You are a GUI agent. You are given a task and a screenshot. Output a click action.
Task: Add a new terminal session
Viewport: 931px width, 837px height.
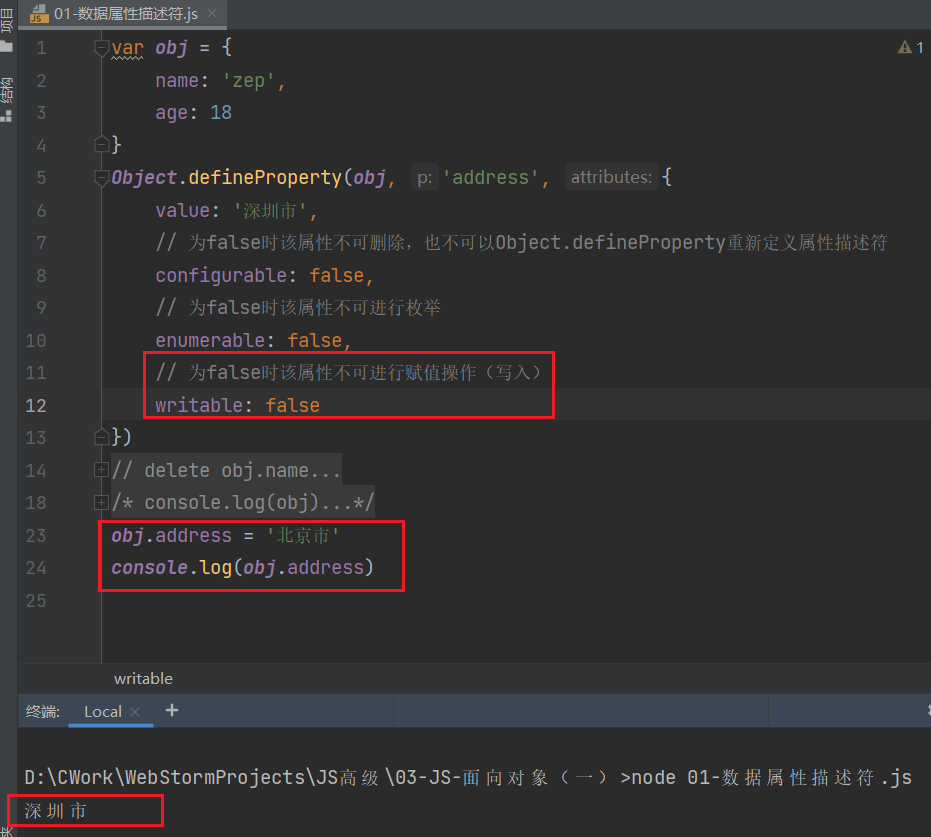[172, 710]
